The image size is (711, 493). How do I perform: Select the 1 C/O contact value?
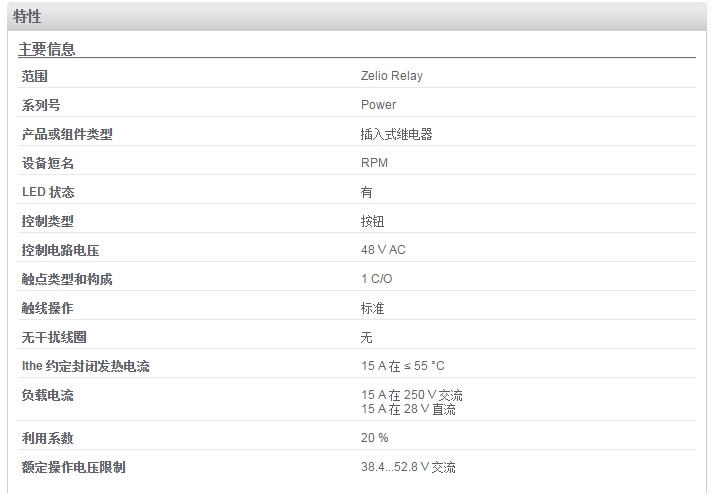click(376, 279)
